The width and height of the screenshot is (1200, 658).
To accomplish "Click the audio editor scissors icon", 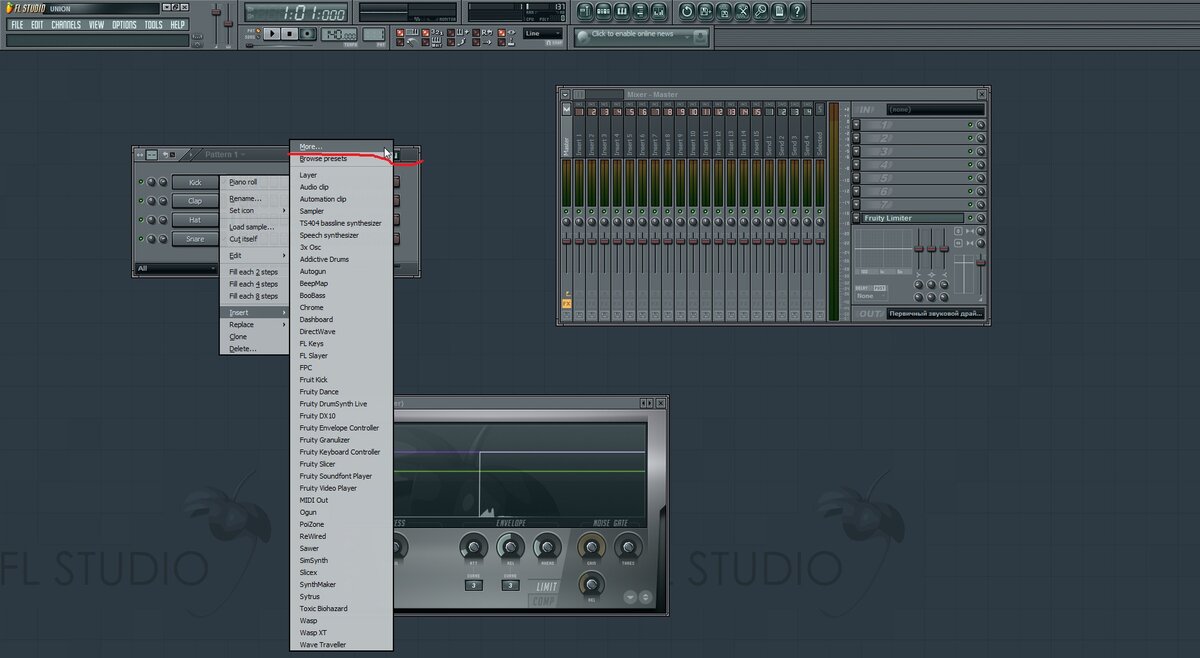I will 742,11.
